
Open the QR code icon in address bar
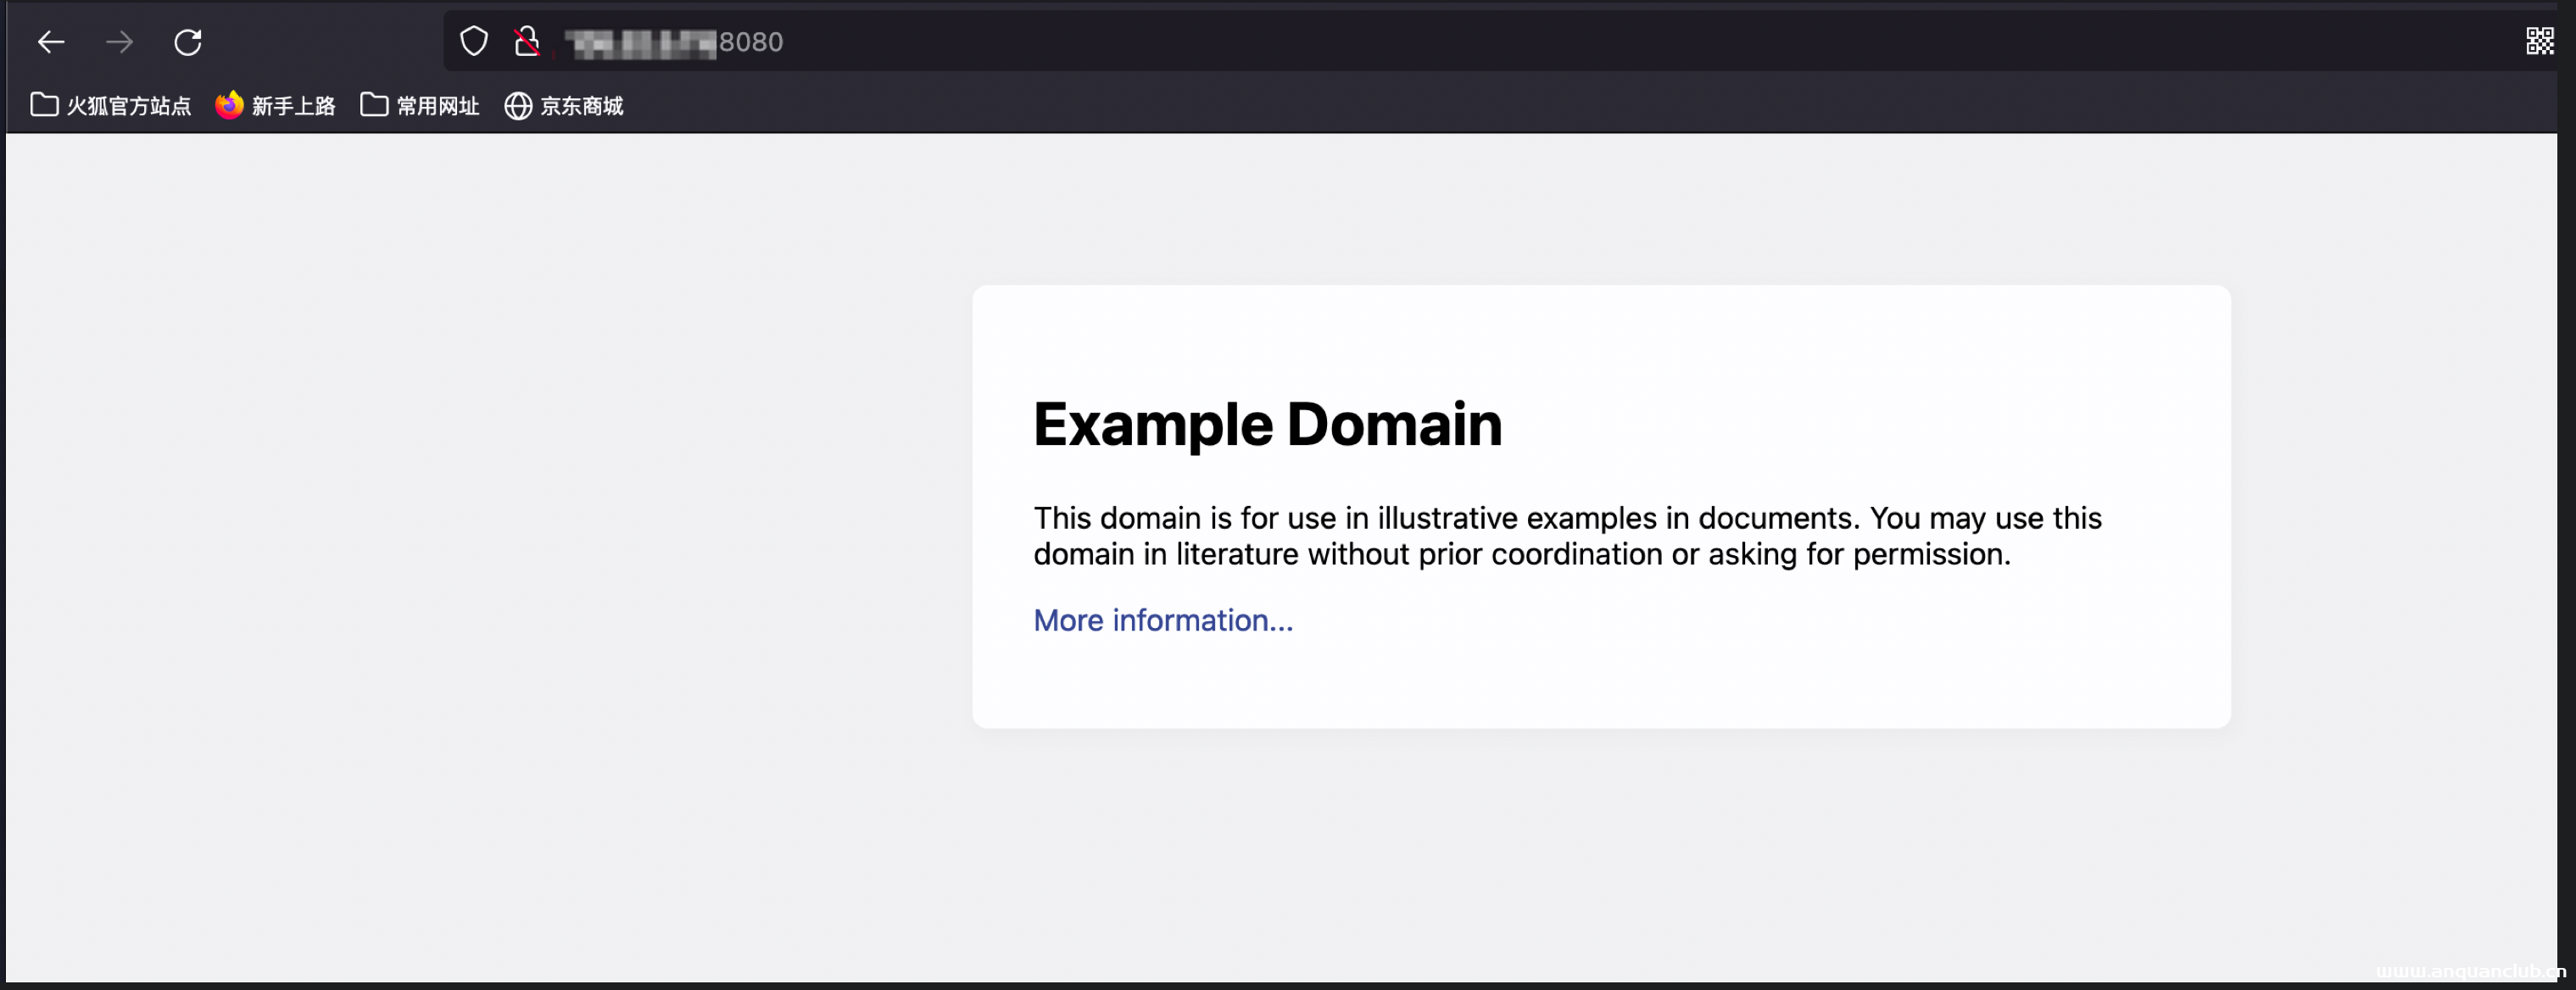pos(2539,42)
